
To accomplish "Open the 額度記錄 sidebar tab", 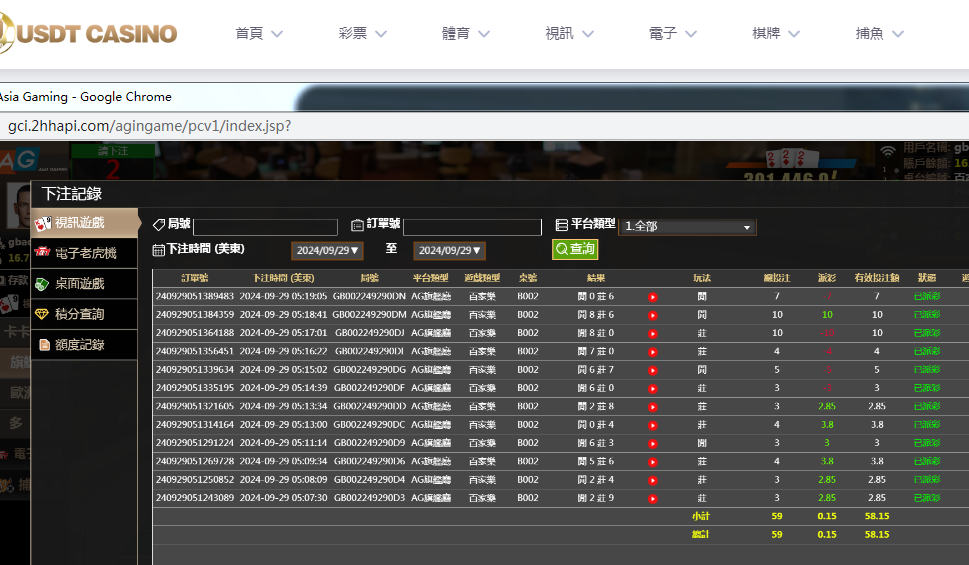I will coord(79,345).
